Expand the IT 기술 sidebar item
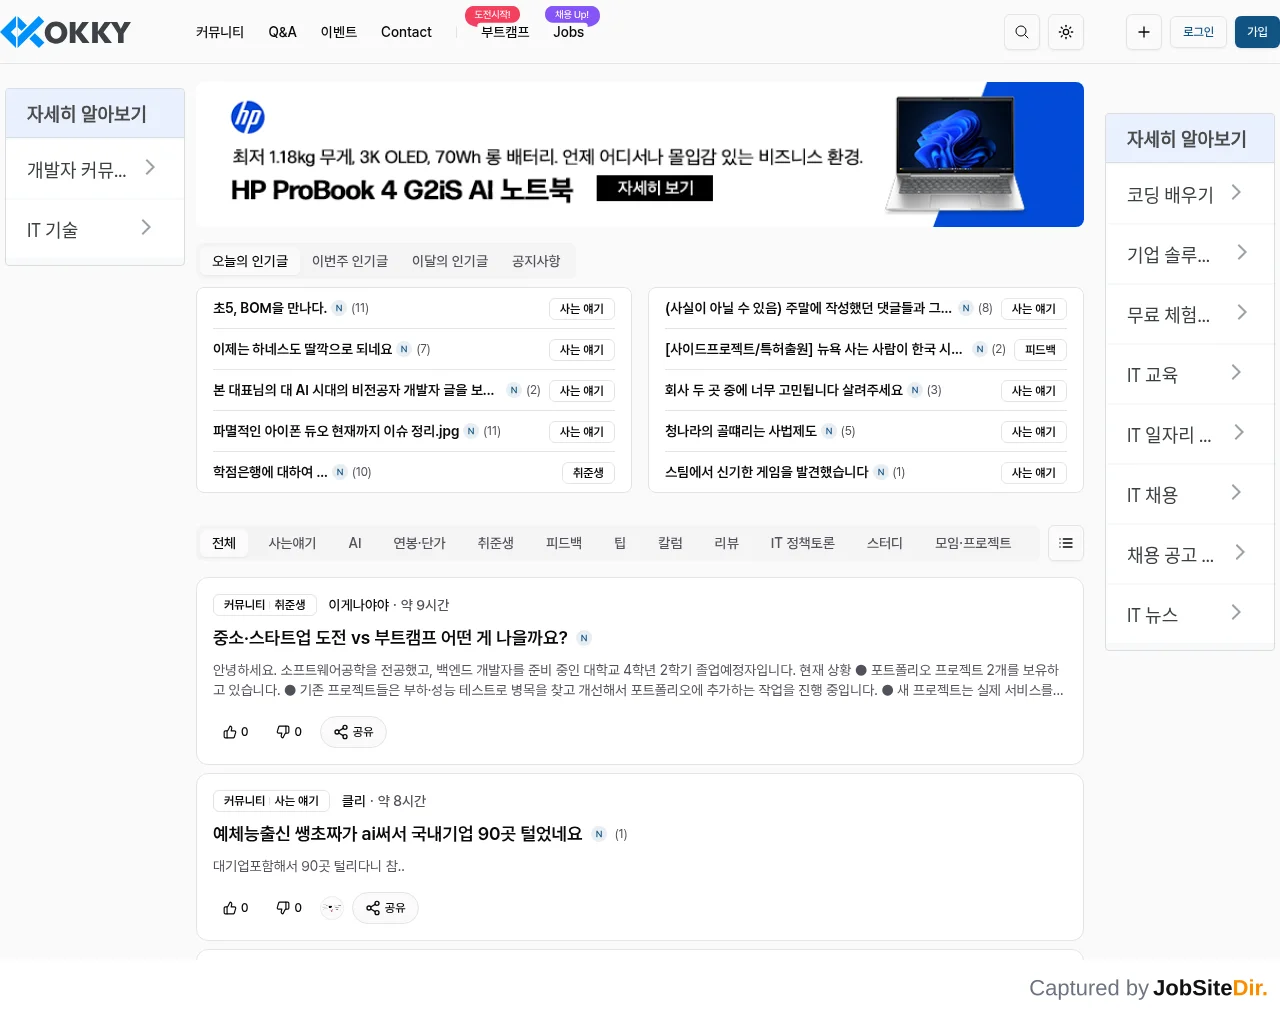 (95, 229)
